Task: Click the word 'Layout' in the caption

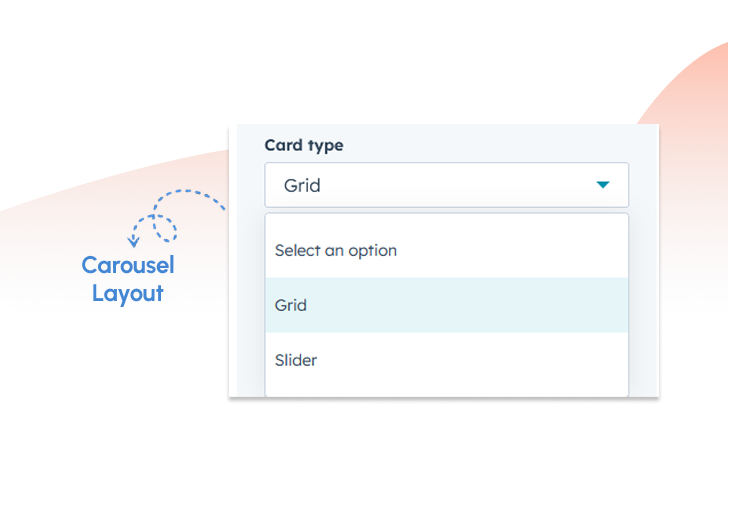Action: click(x=128, y=294)
